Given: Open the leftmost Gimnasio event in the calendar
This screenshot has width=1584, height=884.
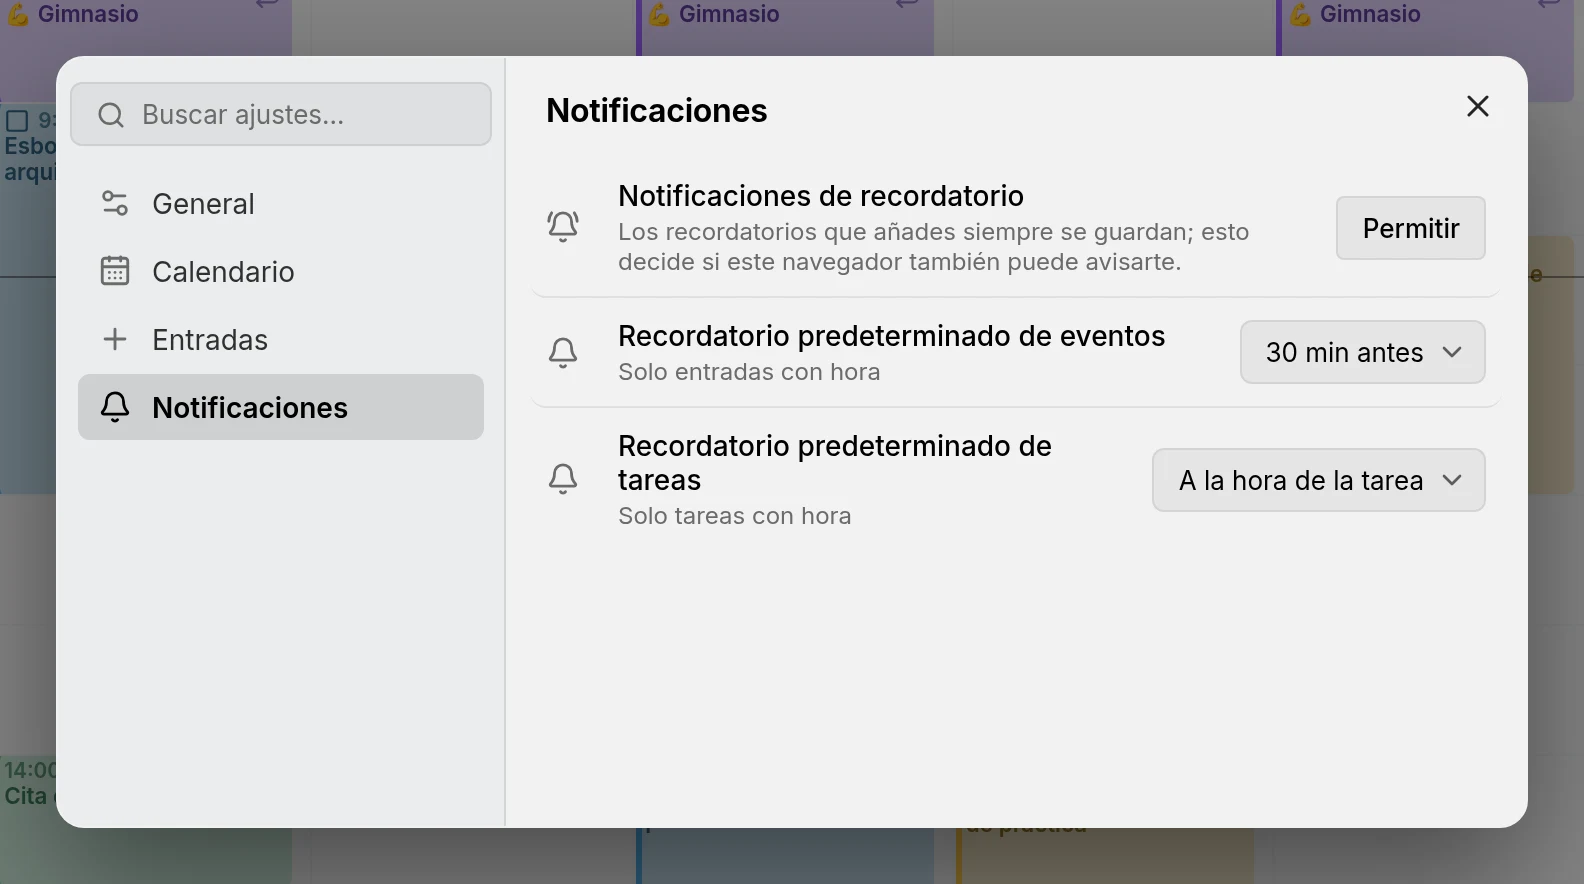Looking at the screenshot, I should 146,27.
